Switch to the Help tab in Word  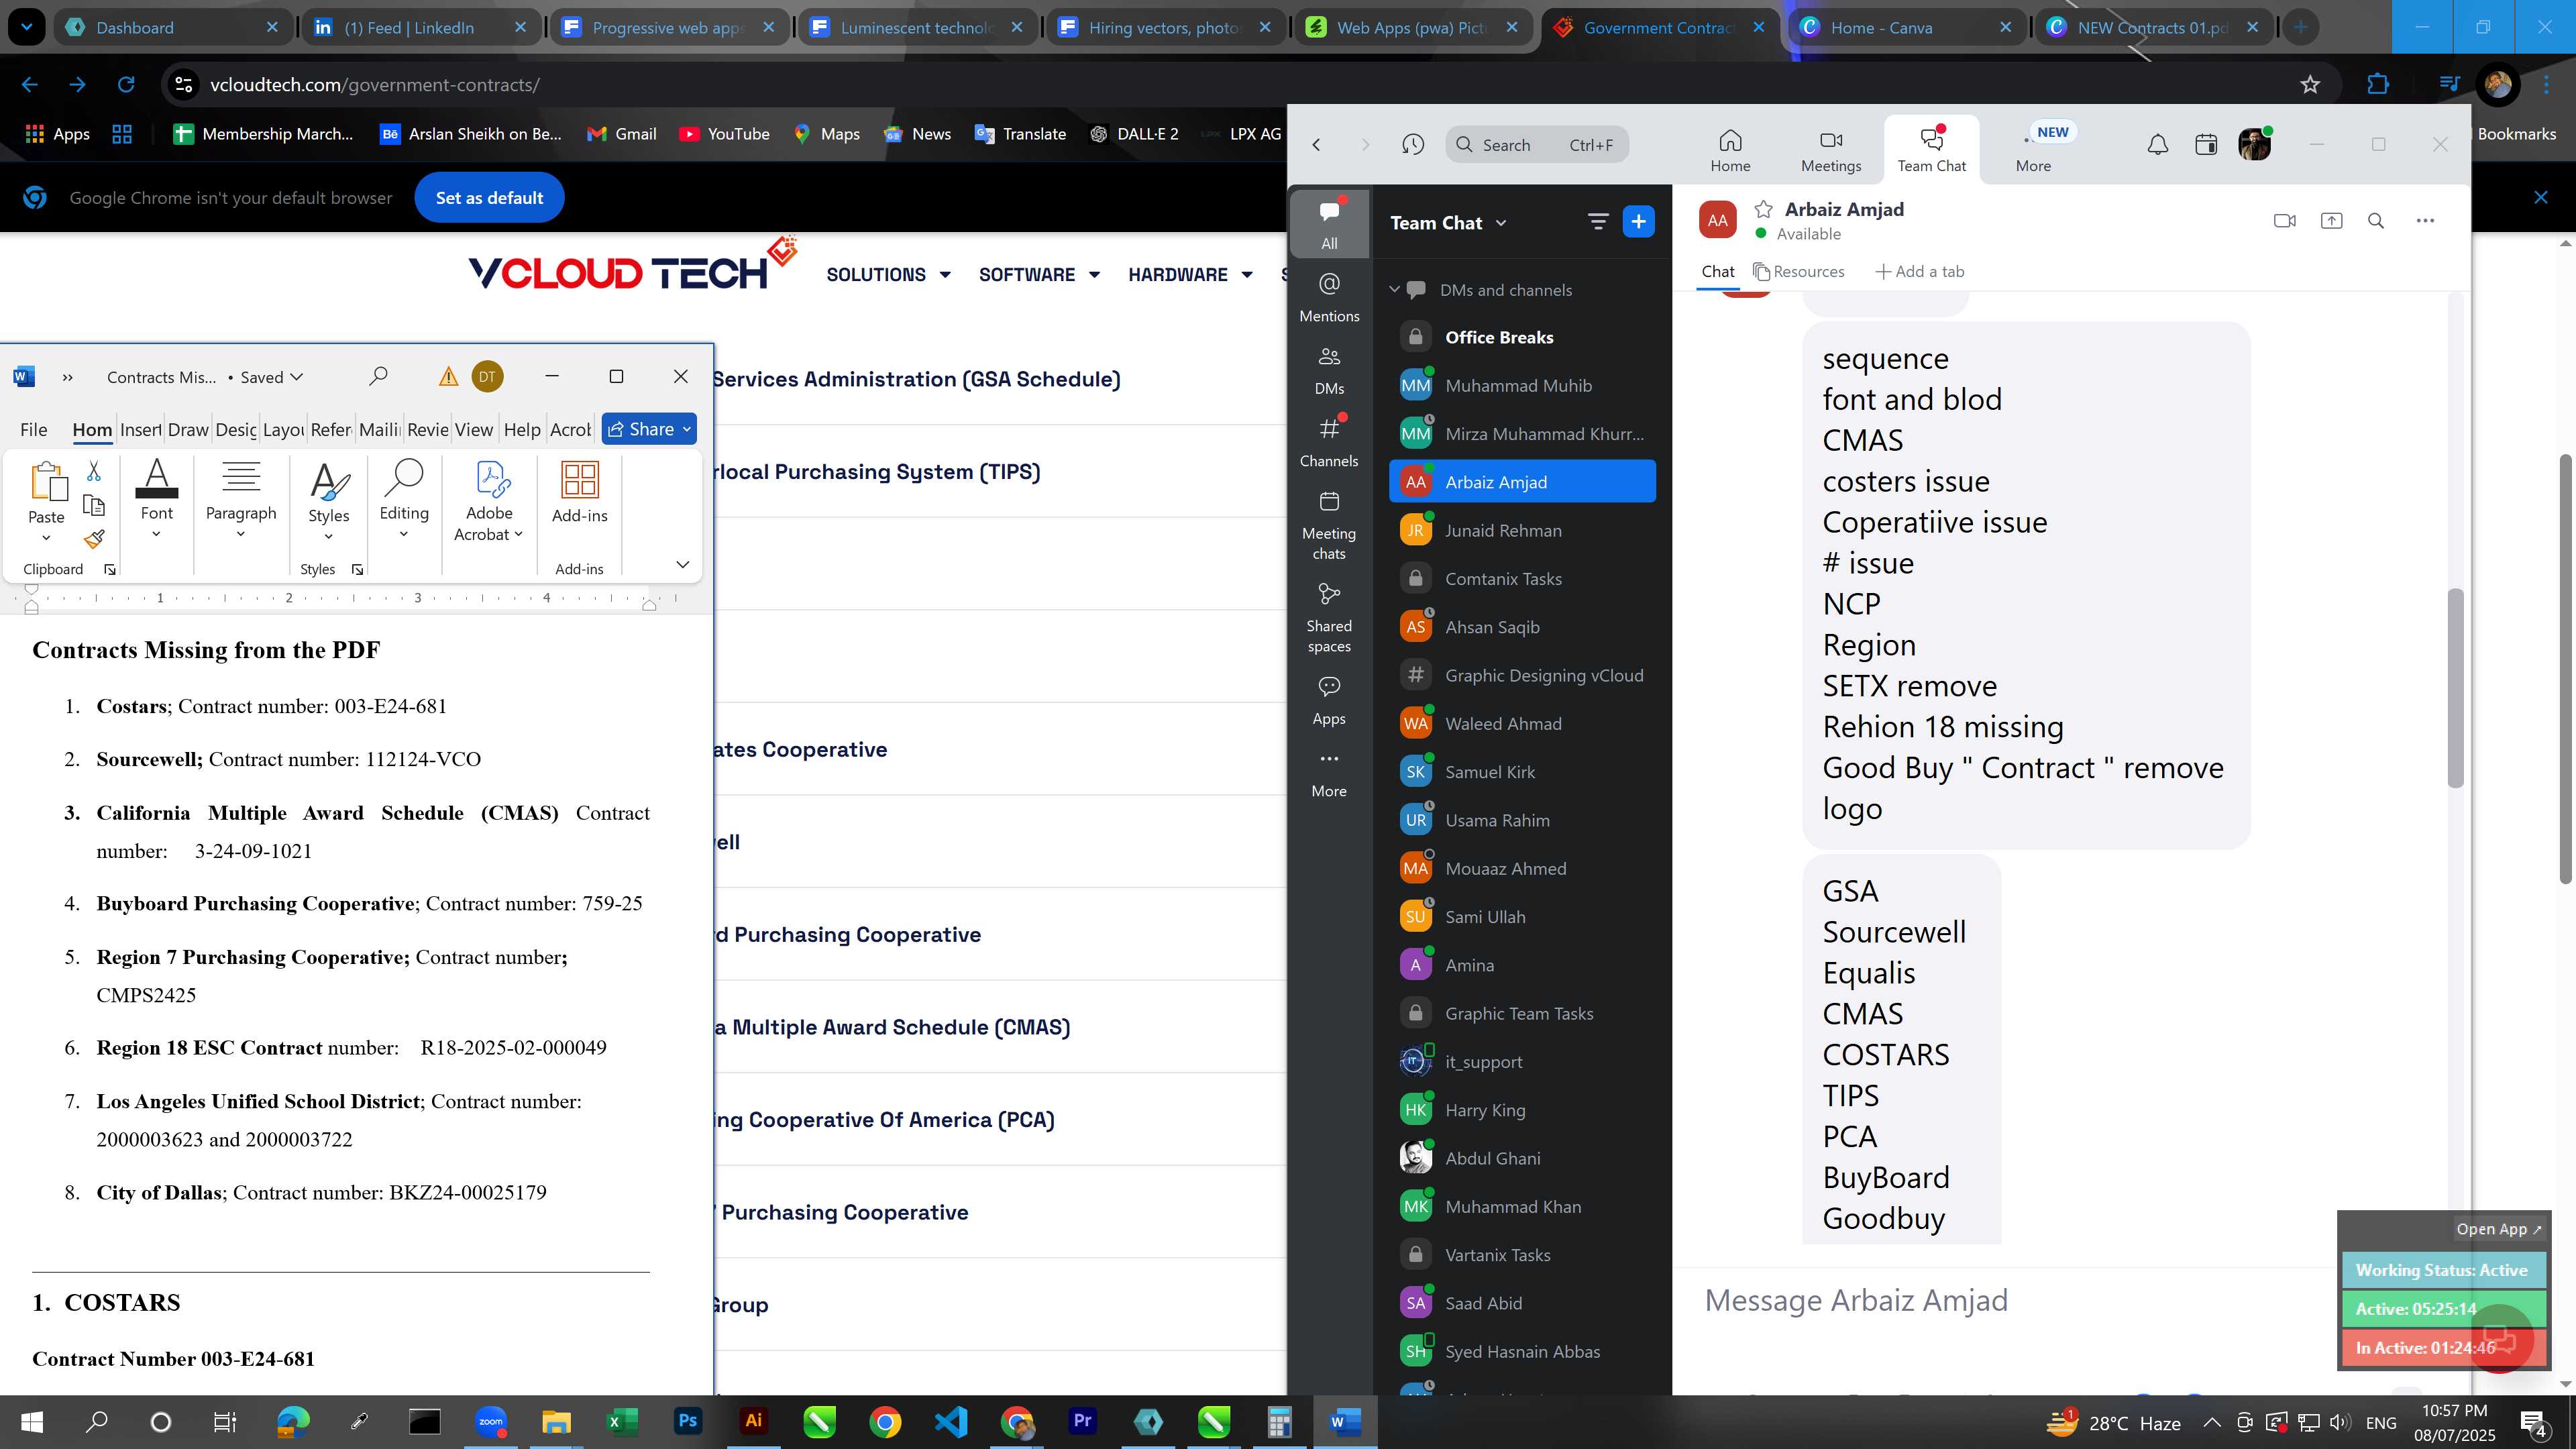(x=522, y=429)
